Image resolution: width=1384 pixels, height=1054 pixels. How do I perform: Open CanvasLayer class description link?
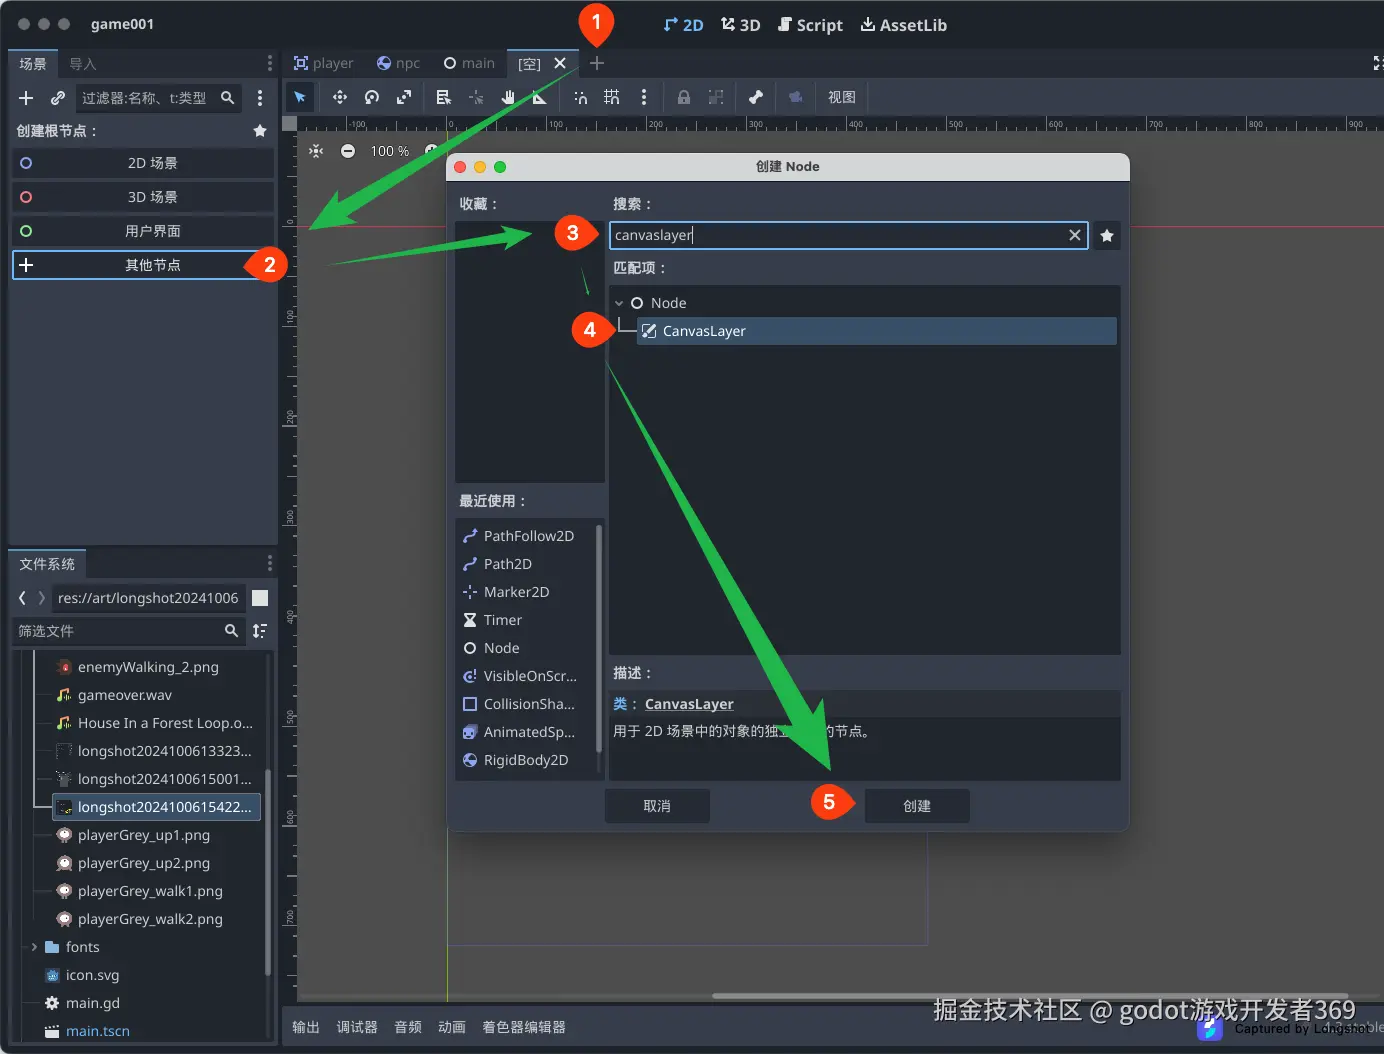coord(689,704)
